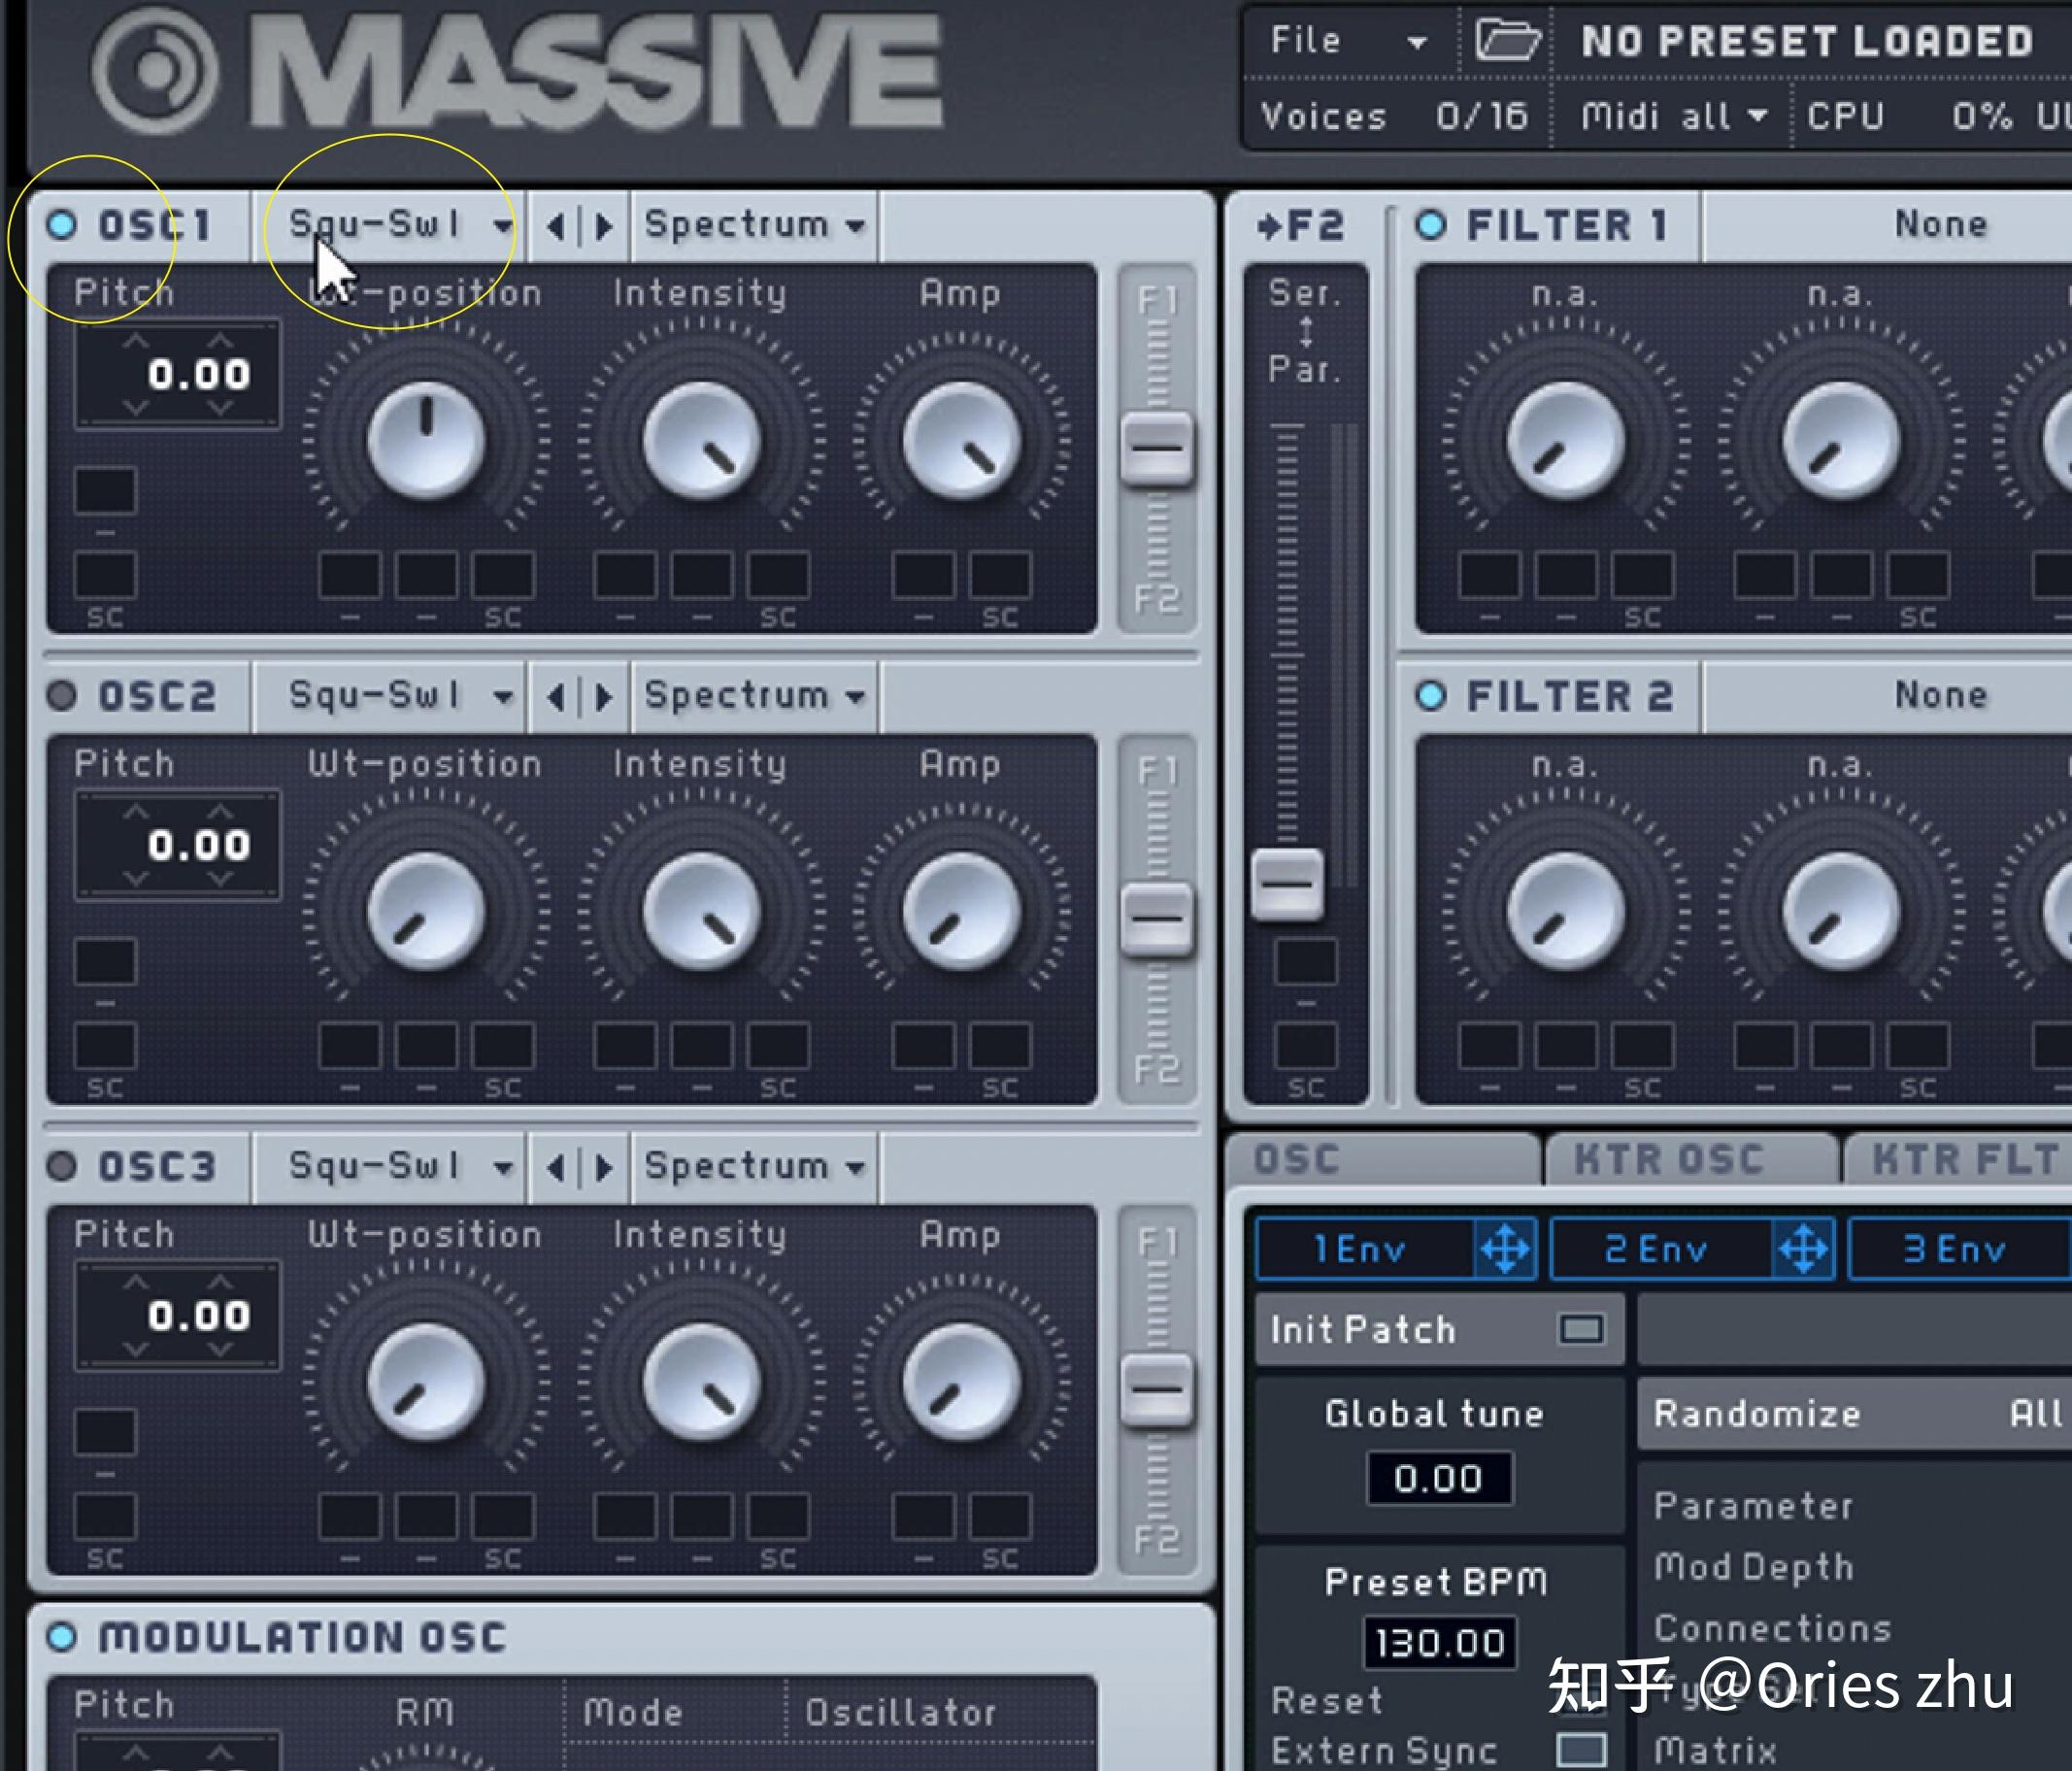Enable the Extern Sync checkbox
The height and width of the screenshot is (1771, 2072).
(1580, 1750)
